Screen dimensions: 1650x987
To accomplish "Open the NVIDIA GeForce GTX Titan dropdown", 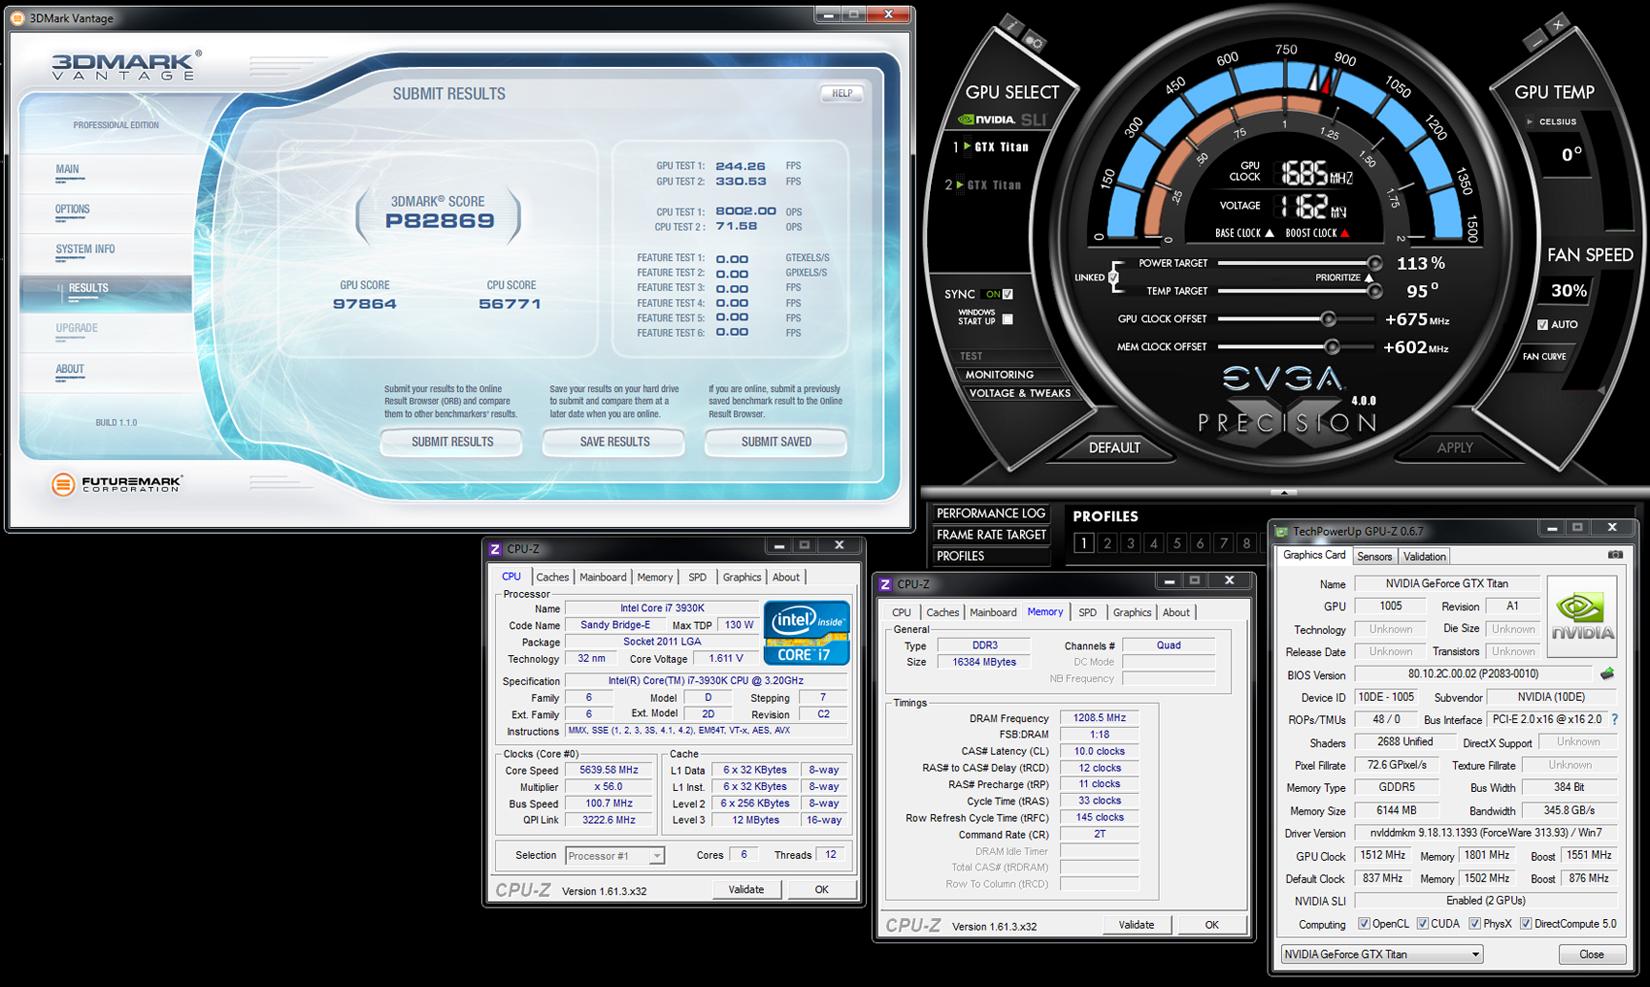I will (x=1382, y=954).
